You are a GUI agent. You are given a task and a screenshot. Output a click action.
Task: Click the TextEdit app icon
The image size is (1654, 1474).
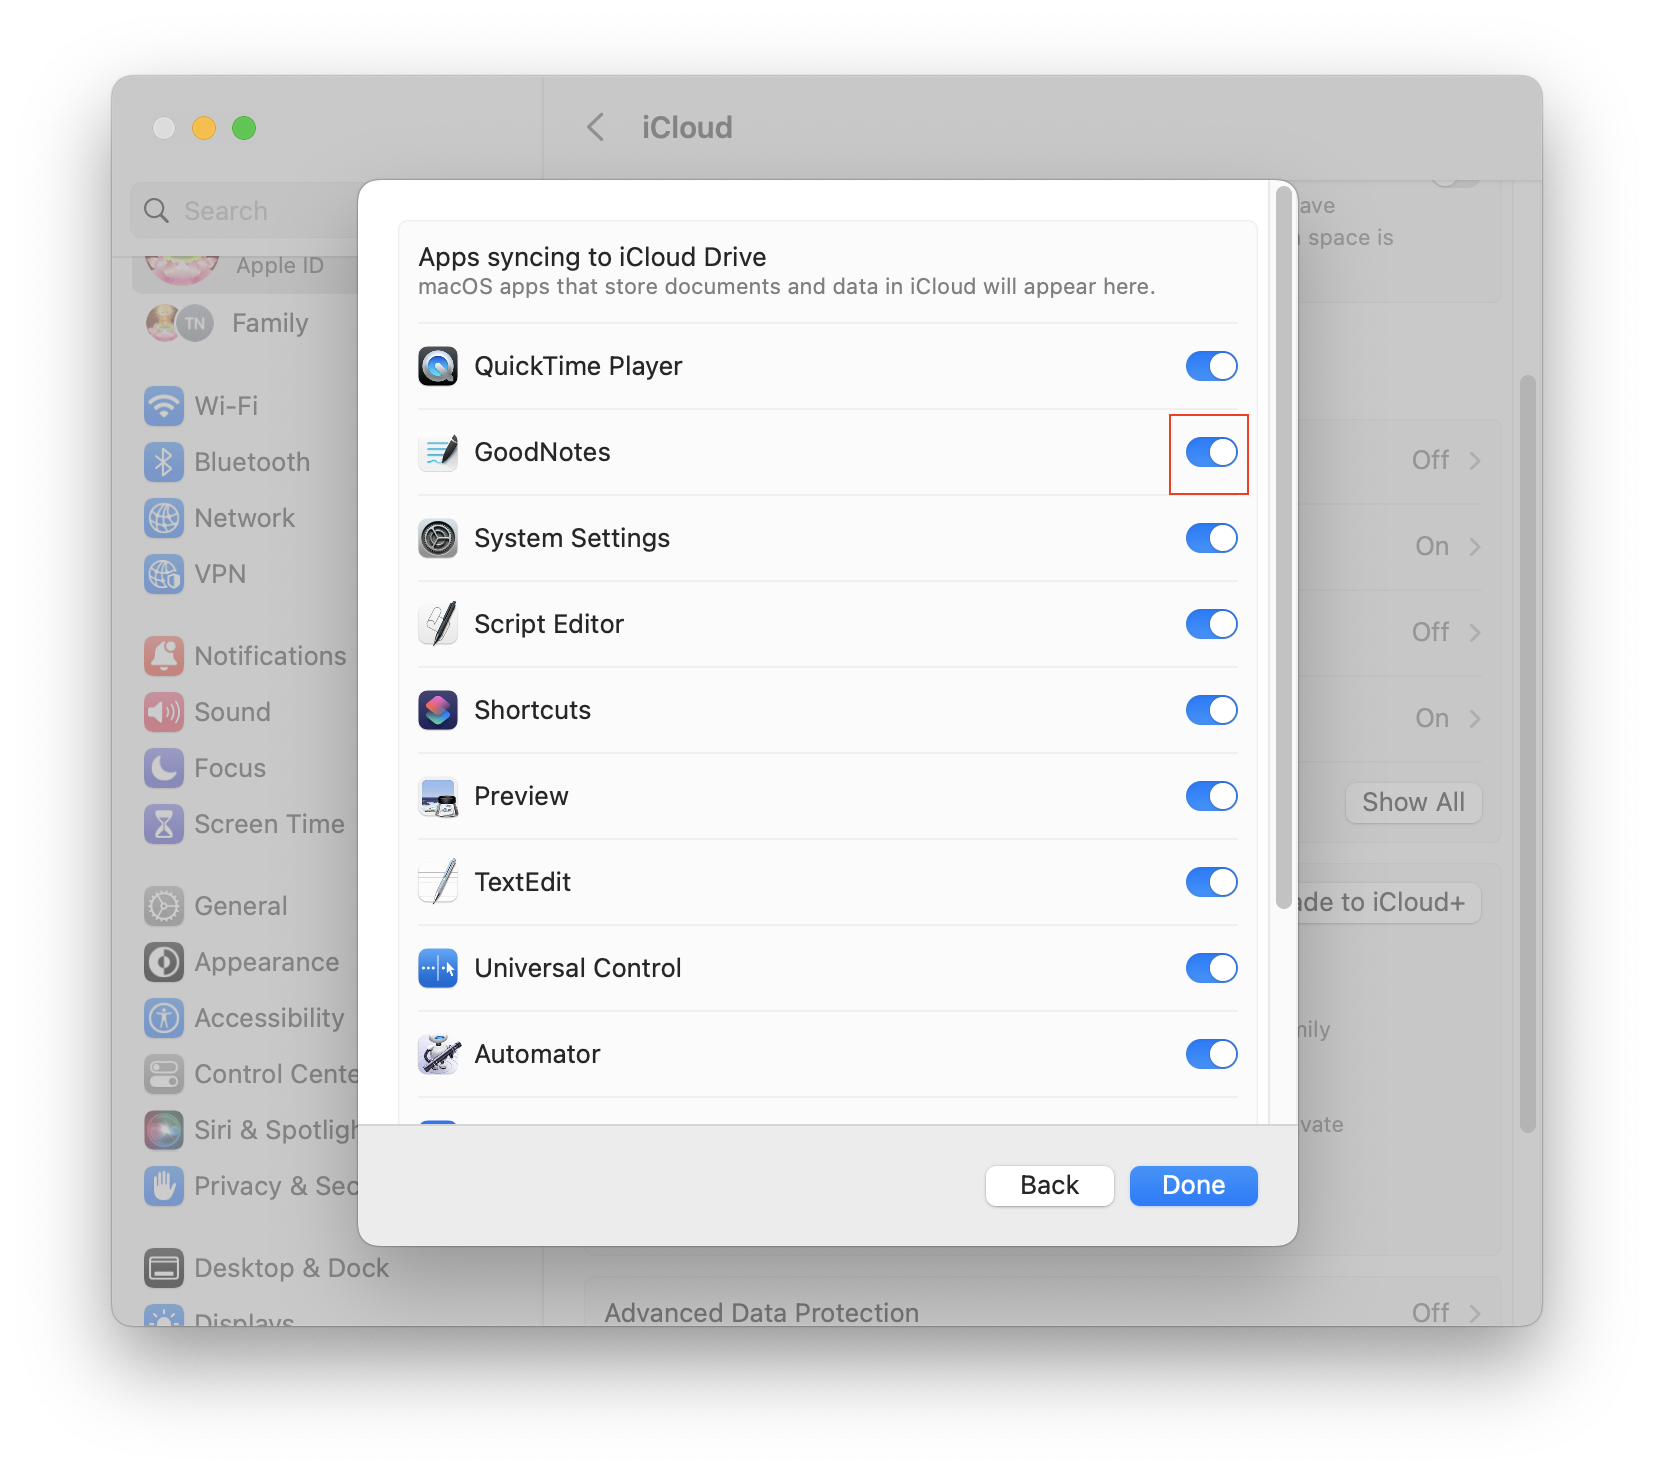pos(438,882)
